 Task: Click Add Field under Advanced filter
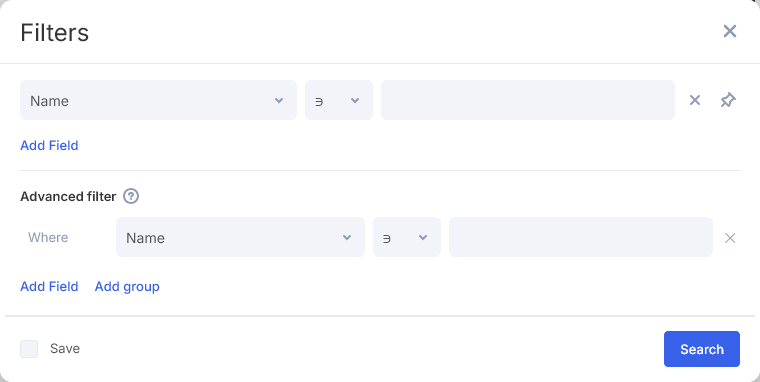click(x=49, y=286)
